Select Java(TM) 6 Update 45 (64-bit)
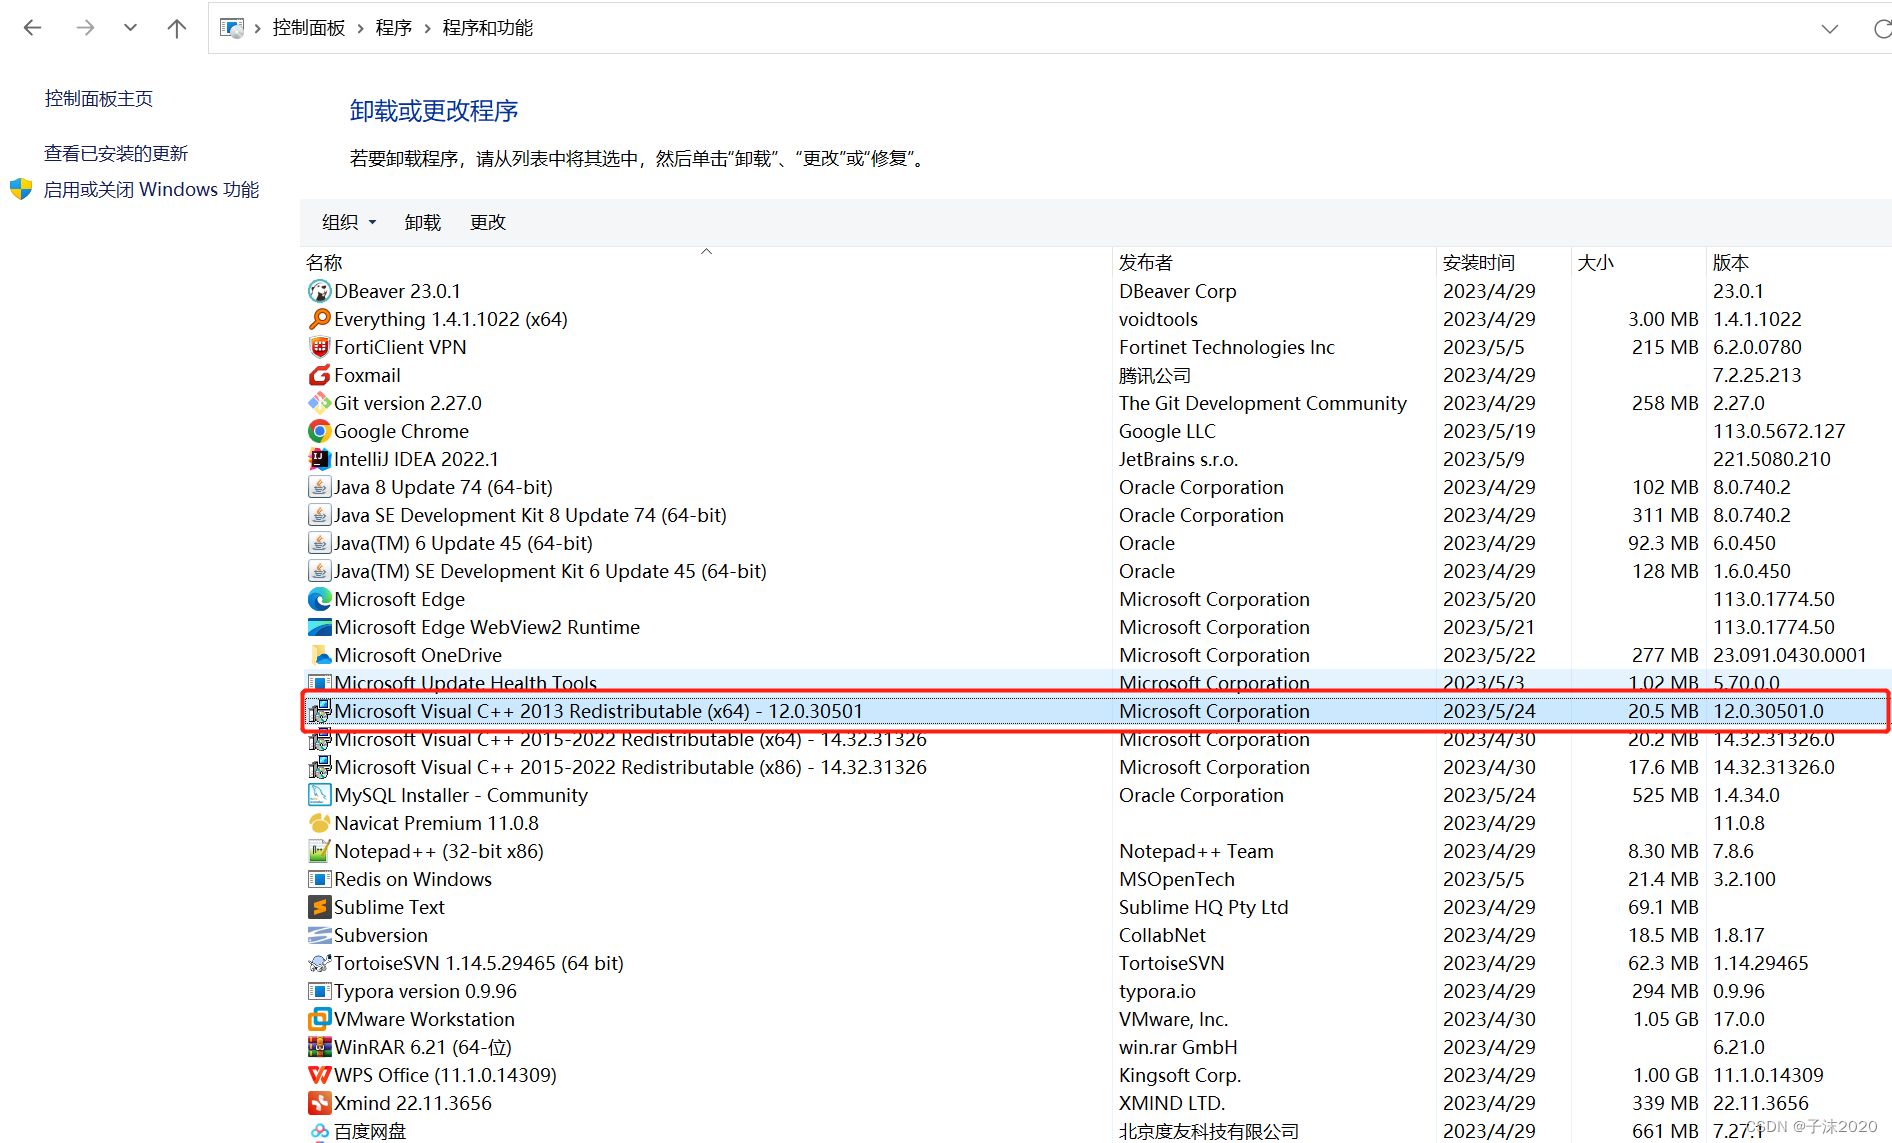Image resolution: width=1892 pixels, height=1143 pixels. tap(1096, 543)
